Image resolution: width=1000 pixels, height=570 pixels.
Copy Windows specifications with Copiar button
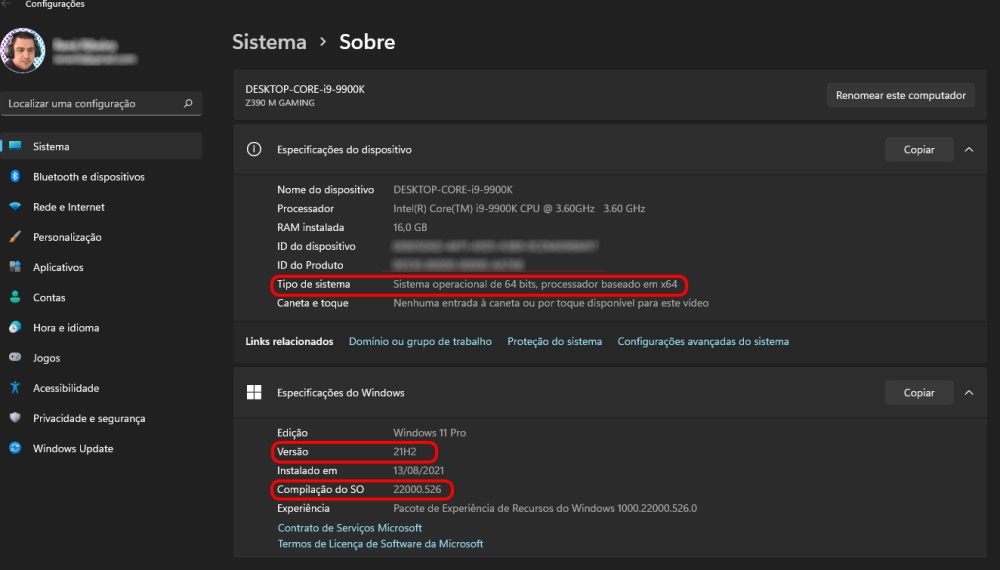[x=919, y=392]
